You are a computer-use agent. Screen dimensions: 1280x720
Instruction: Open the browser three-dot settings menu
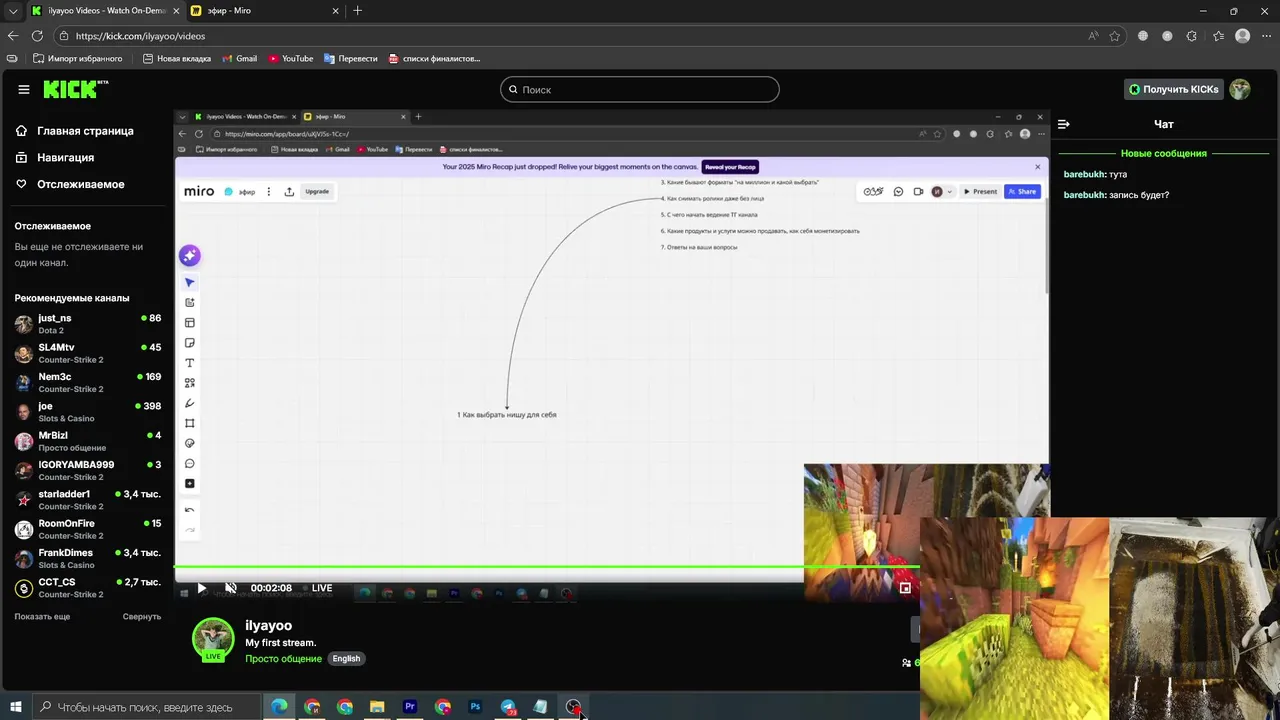coord(1267,36)
